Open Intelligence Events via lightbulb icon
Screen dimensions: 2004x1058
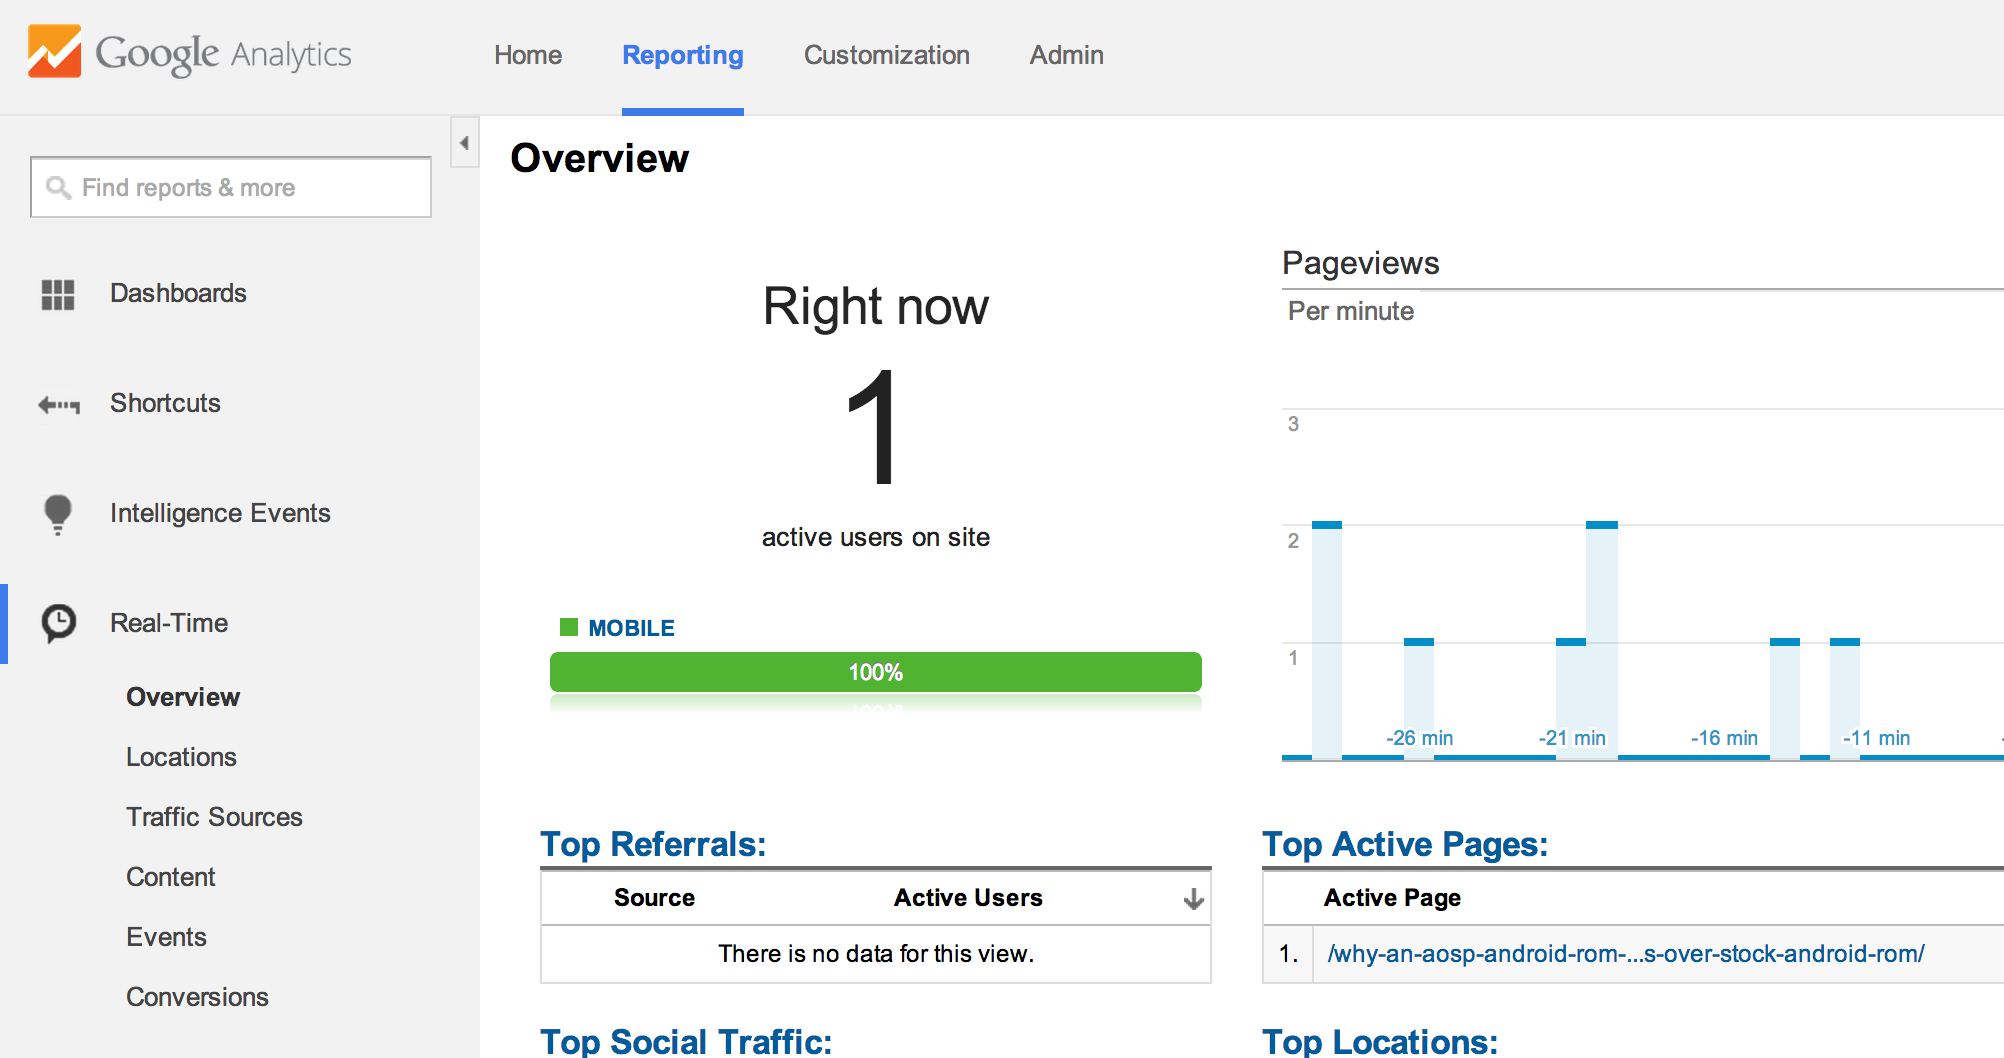[58, 513]
